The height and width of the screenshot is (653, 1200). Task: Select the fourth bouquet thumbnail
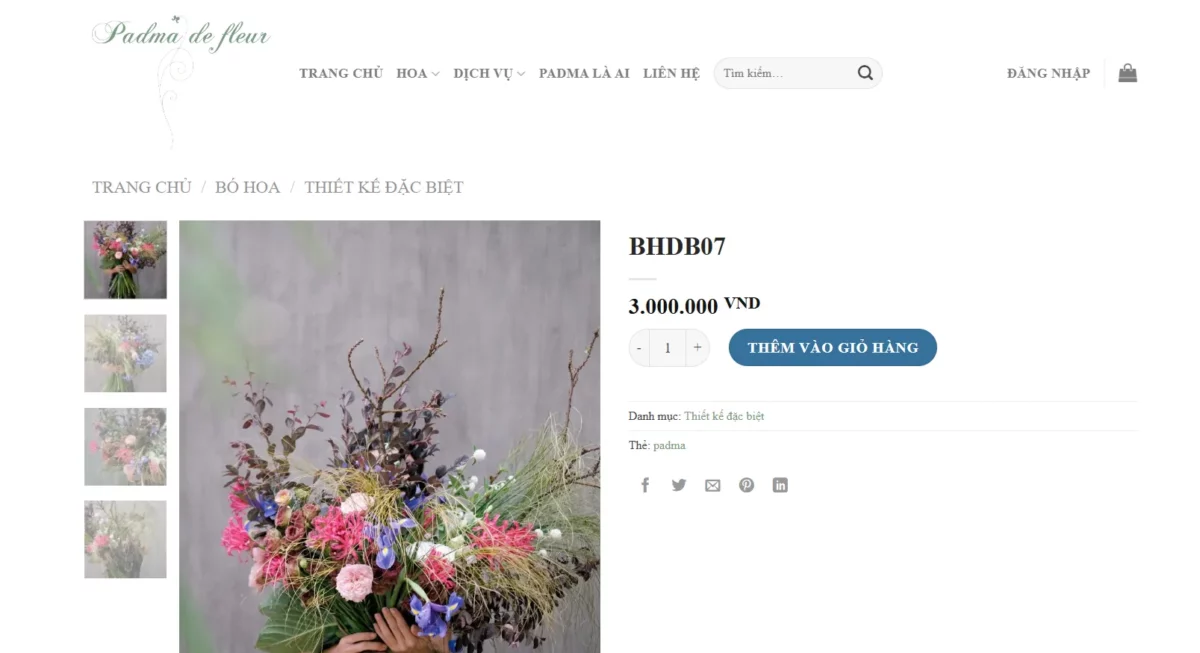tap(125, 539)
